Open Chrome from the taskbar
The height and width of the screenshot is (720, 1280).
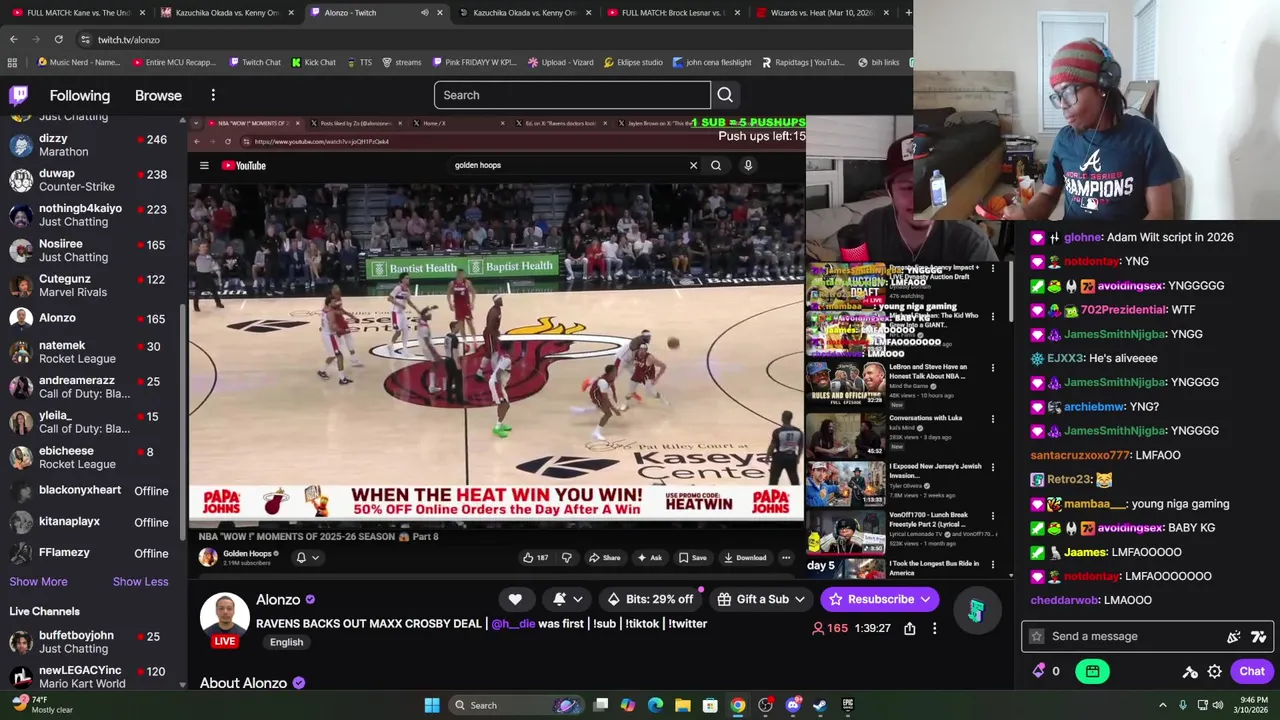tap(737, 705)
